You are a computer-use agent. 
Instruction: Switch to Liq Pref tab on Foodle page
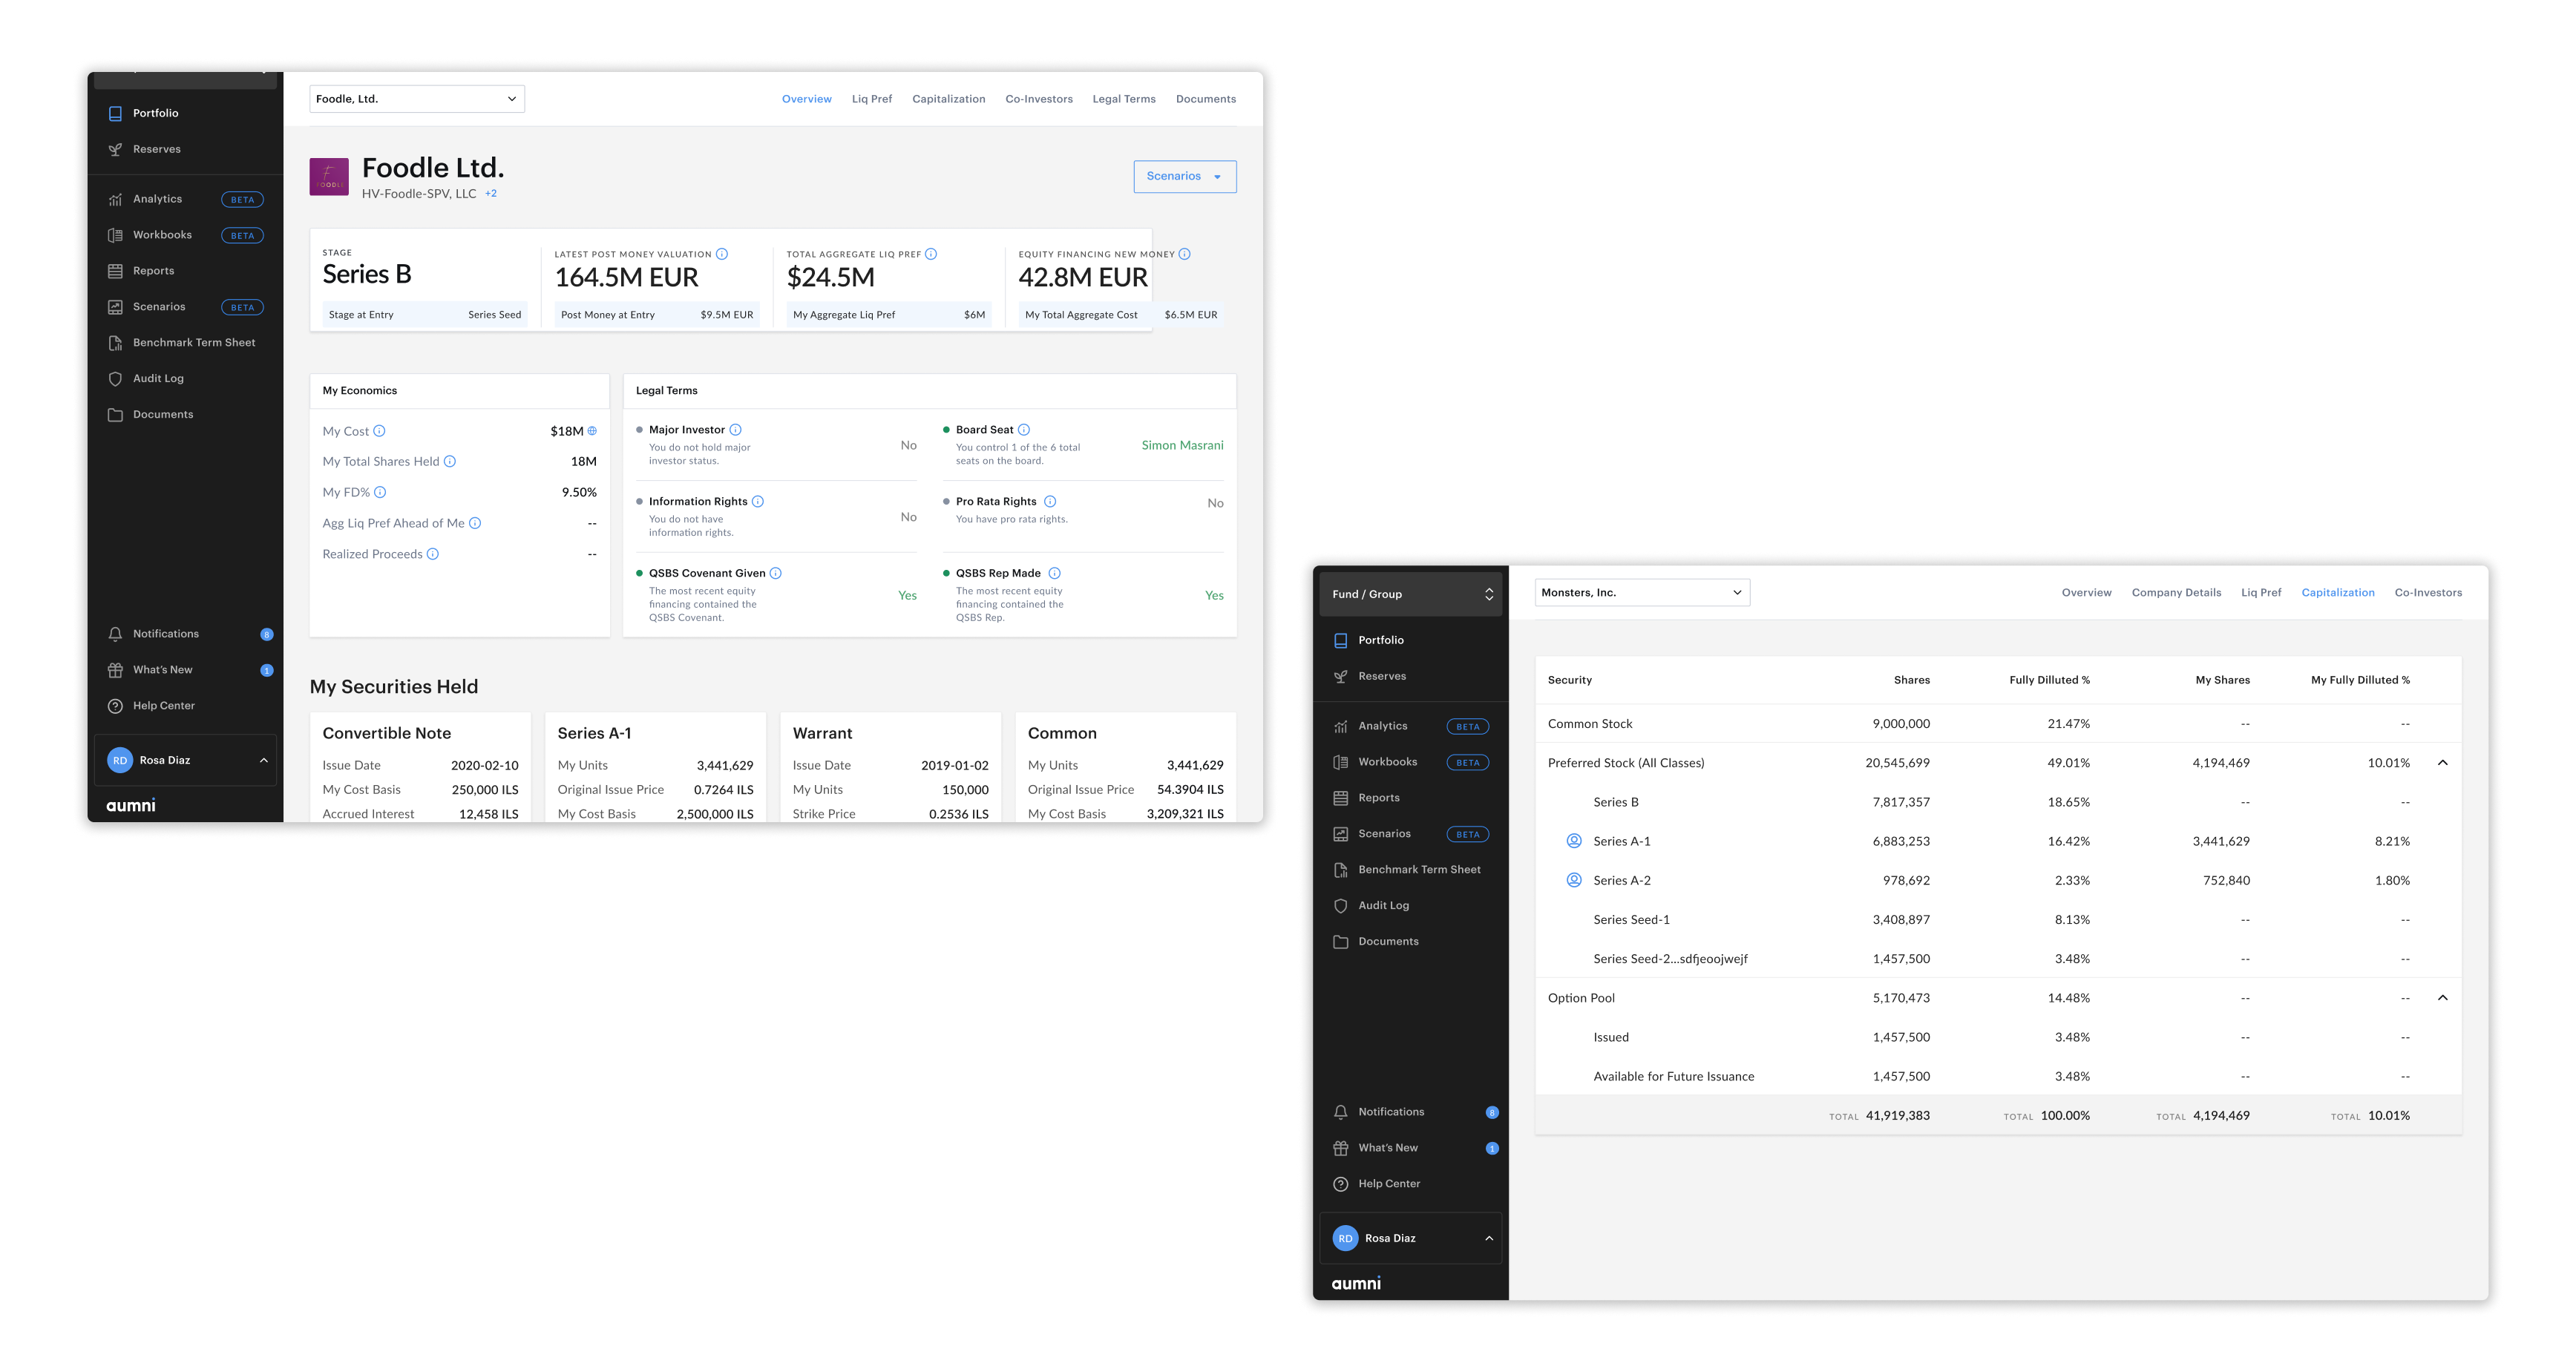(x=871, y=99)
